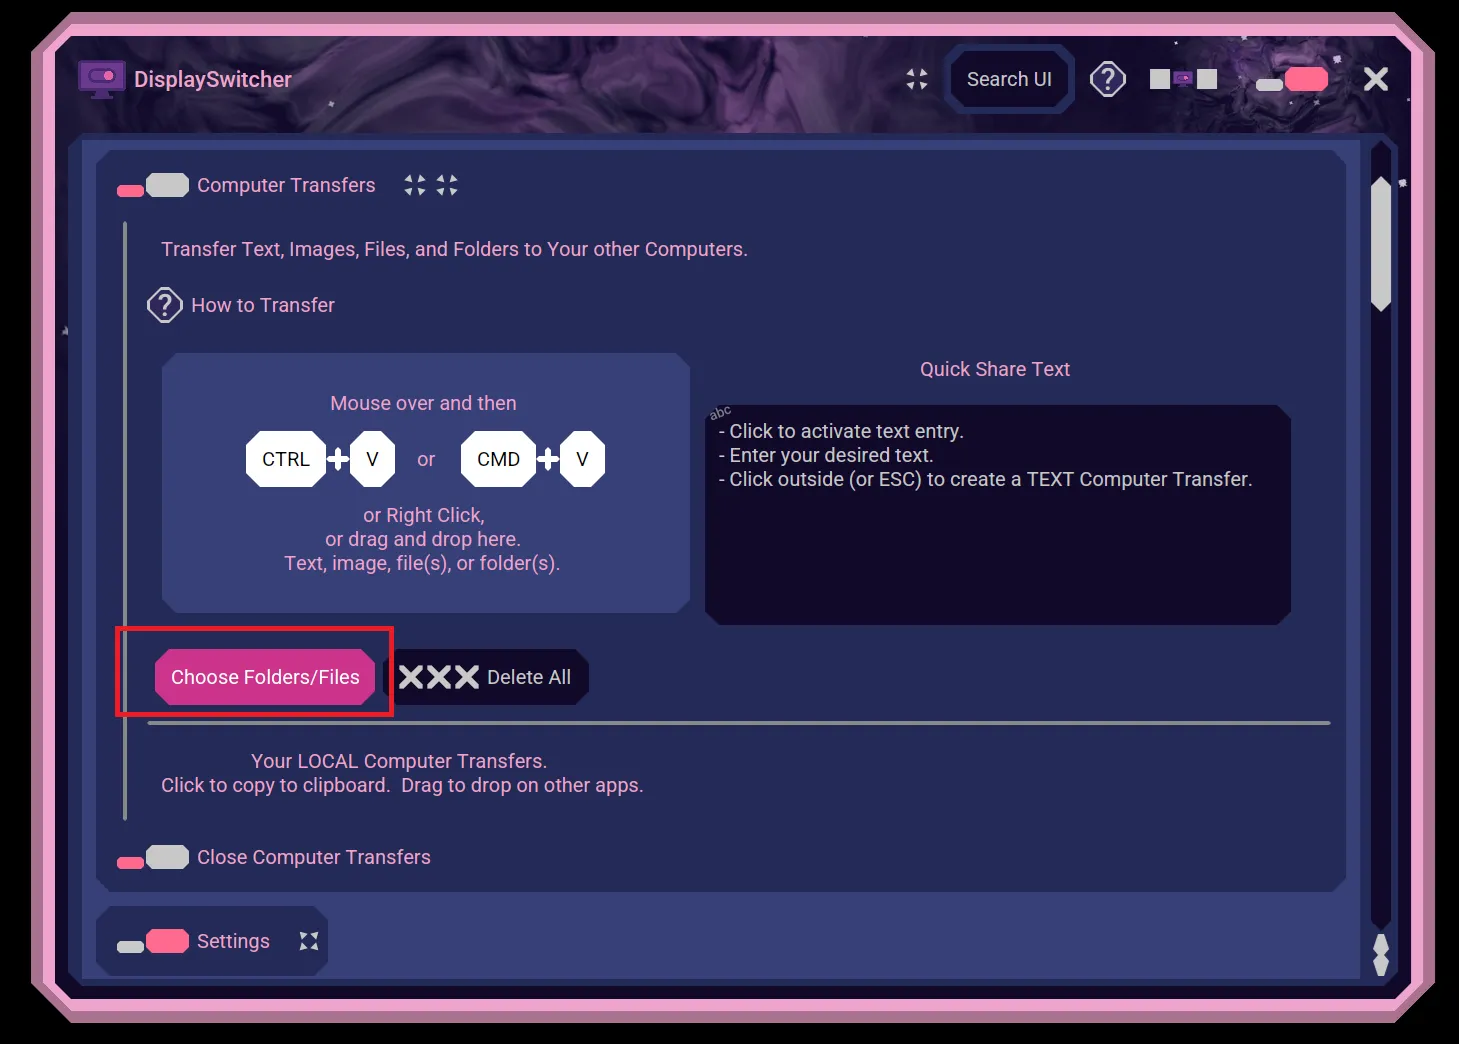Close the DisplaySwitcher window with X
1459x1044 pixels.
(x=1376, y=79)
